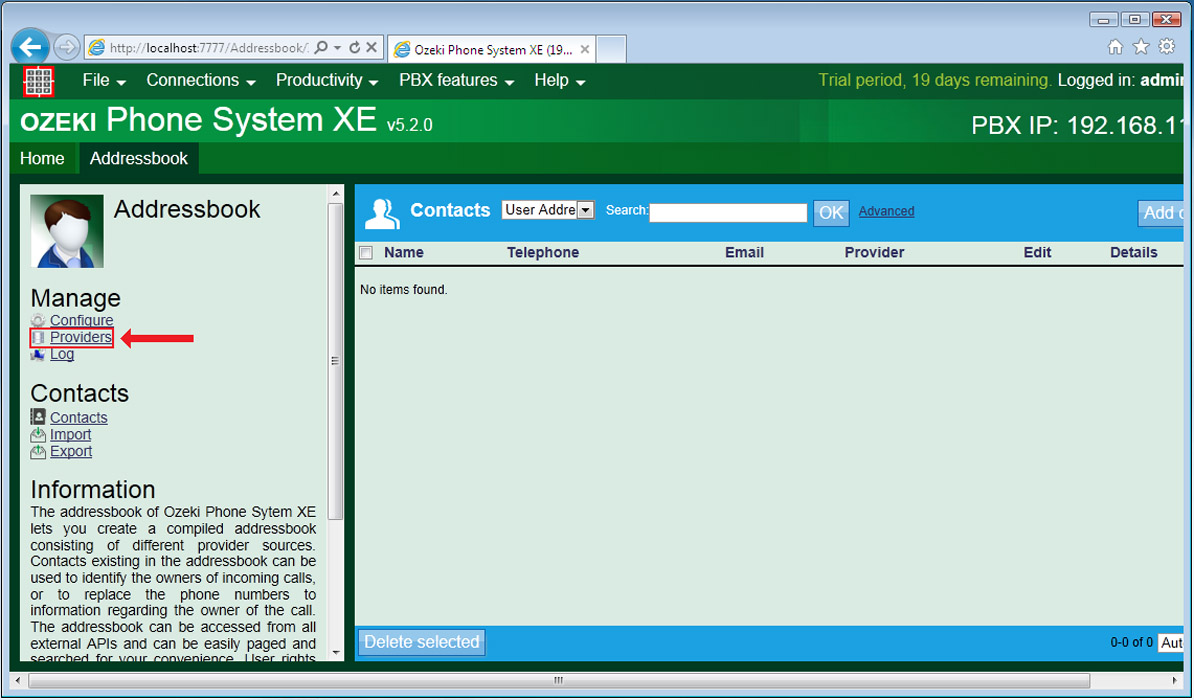The height and width of the screenshot is (700, 1194).
Task: Refresh the page in address bar
Action: pos(354,48)
